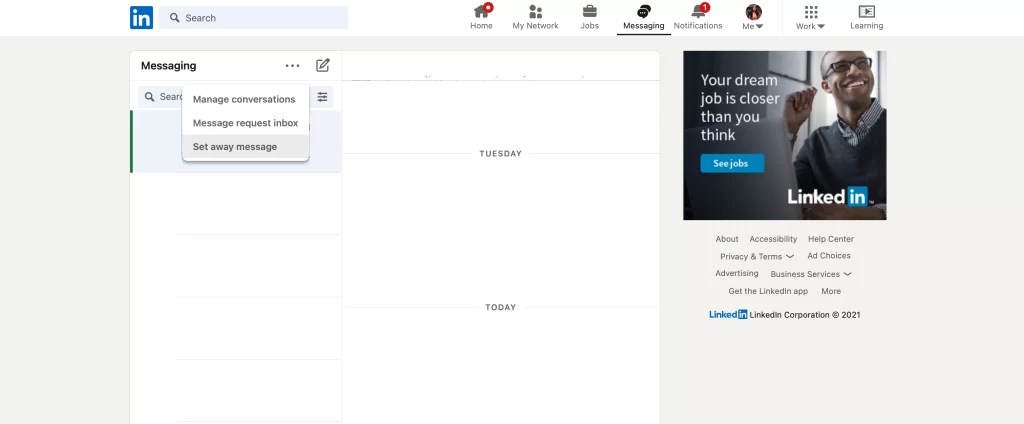Screen dimensions: 1024x424
Task: Click Get the LinkedIn app link
Action: (768, 291)
